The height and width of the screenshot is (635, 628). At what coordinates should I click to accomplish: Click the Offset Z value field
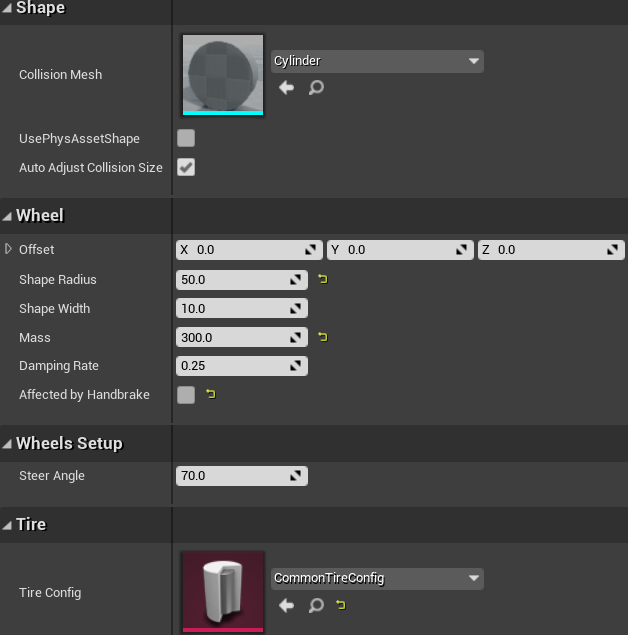[x=551, y=250]
